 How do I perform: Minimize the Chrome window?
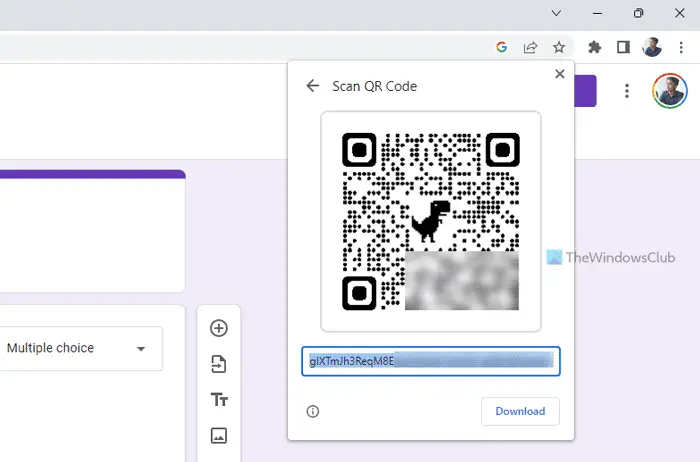pyautogui.click(x=597, y=13)
